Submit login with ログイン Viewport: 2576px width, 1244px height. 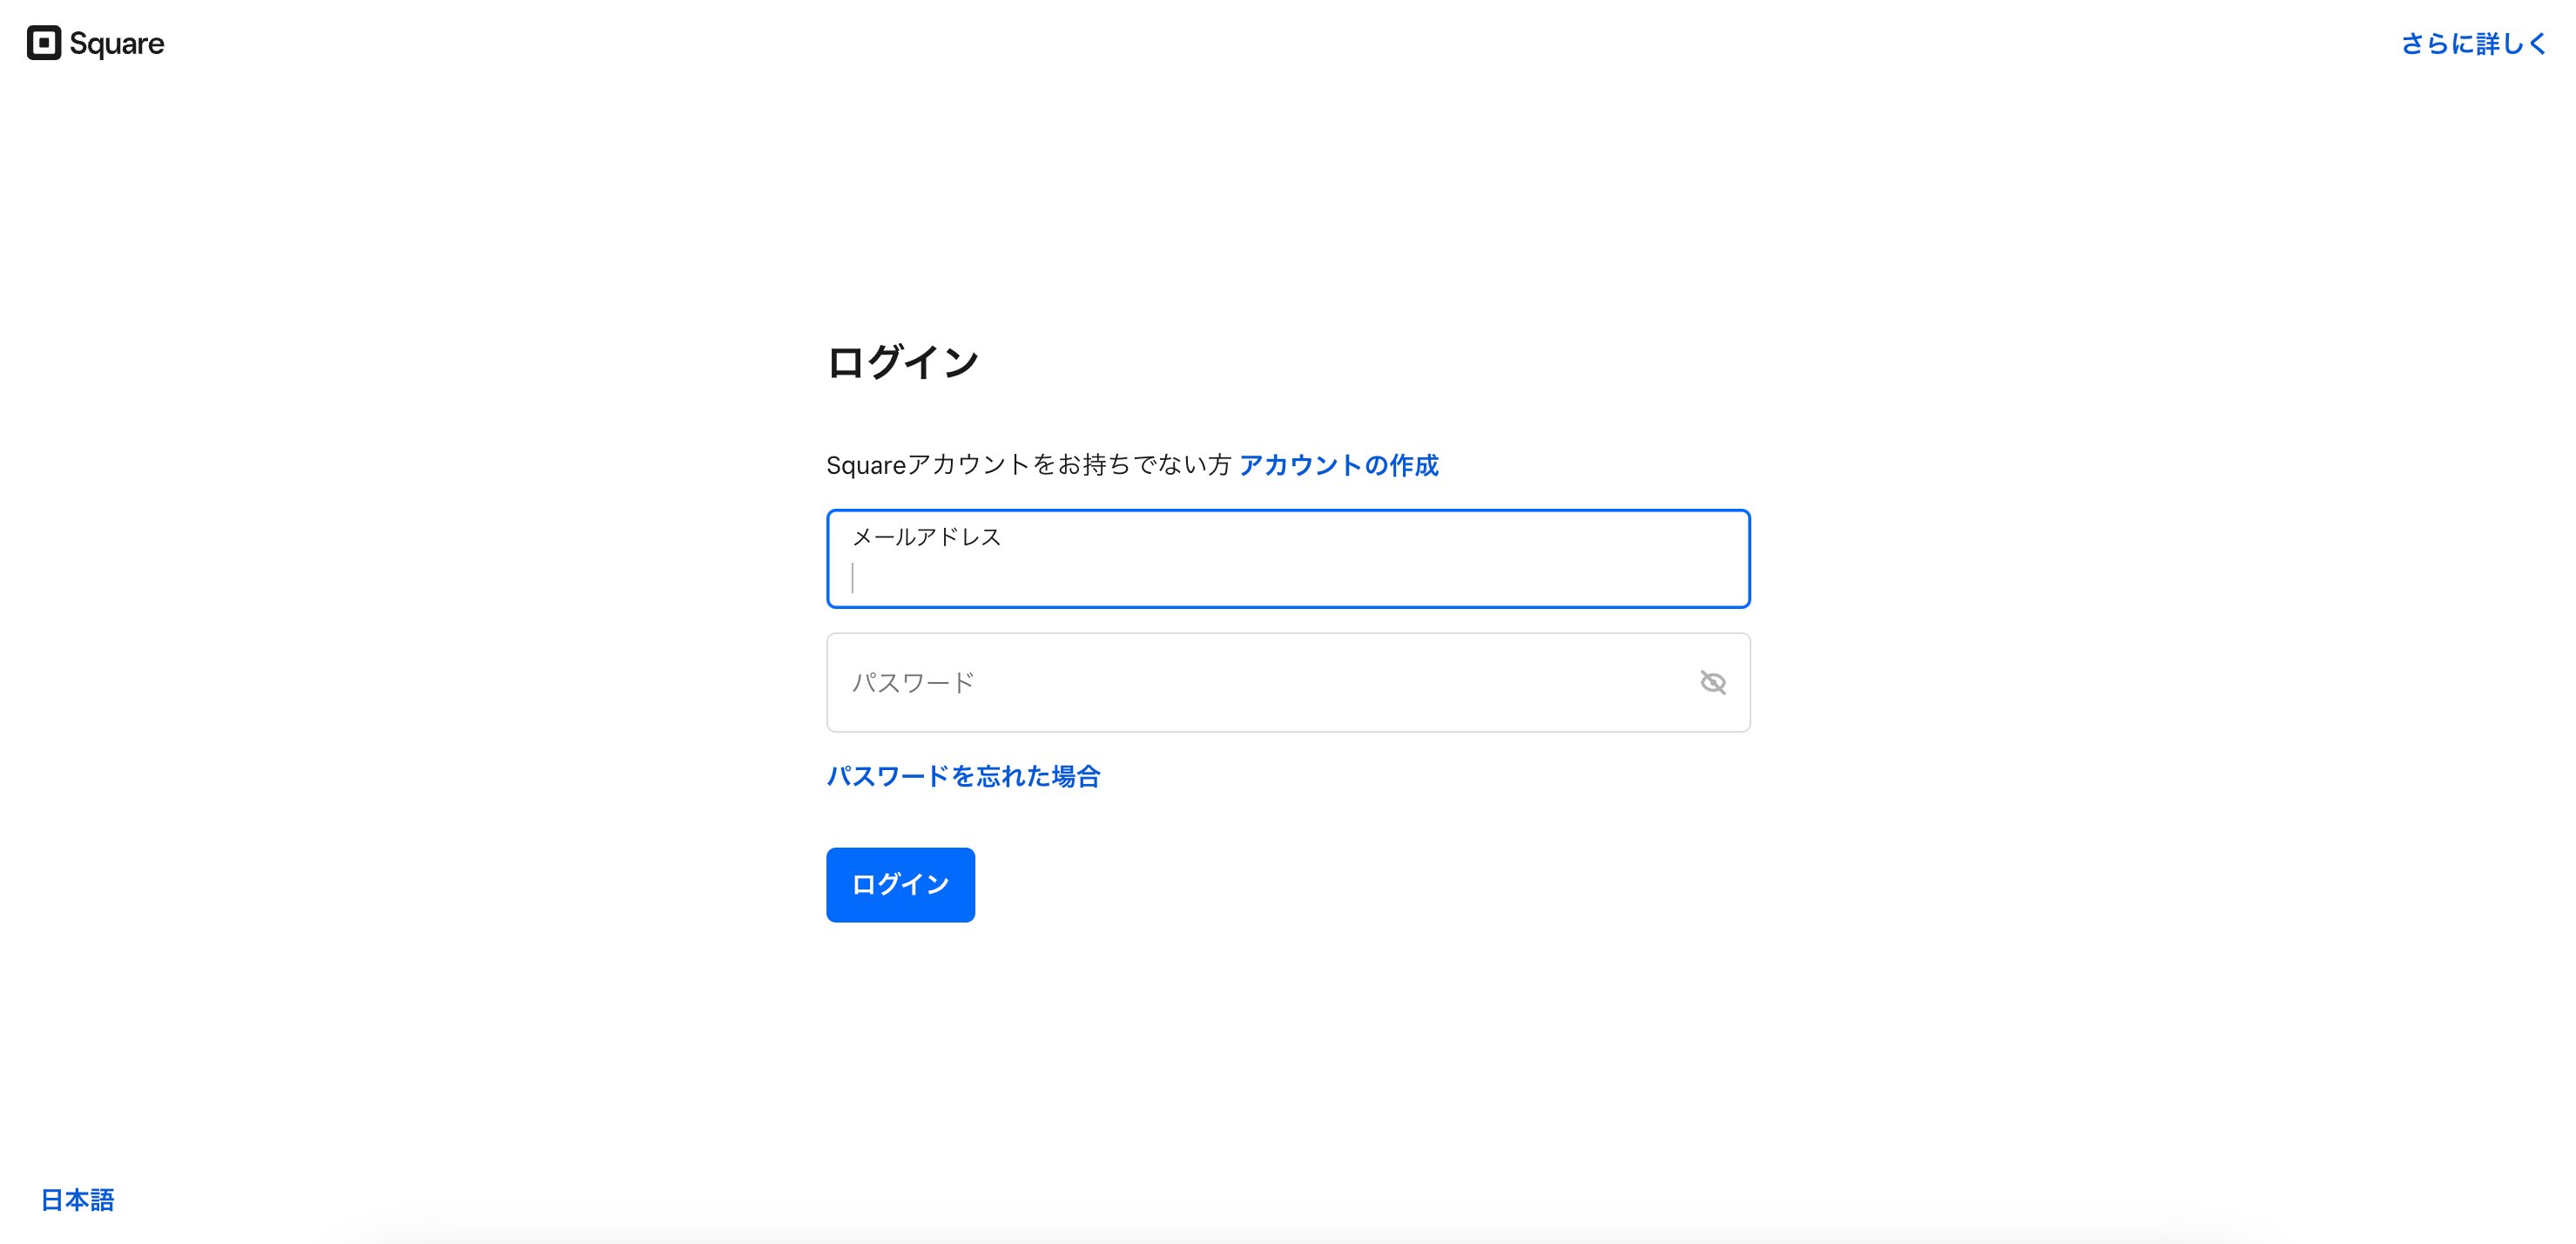pos(899,884)
